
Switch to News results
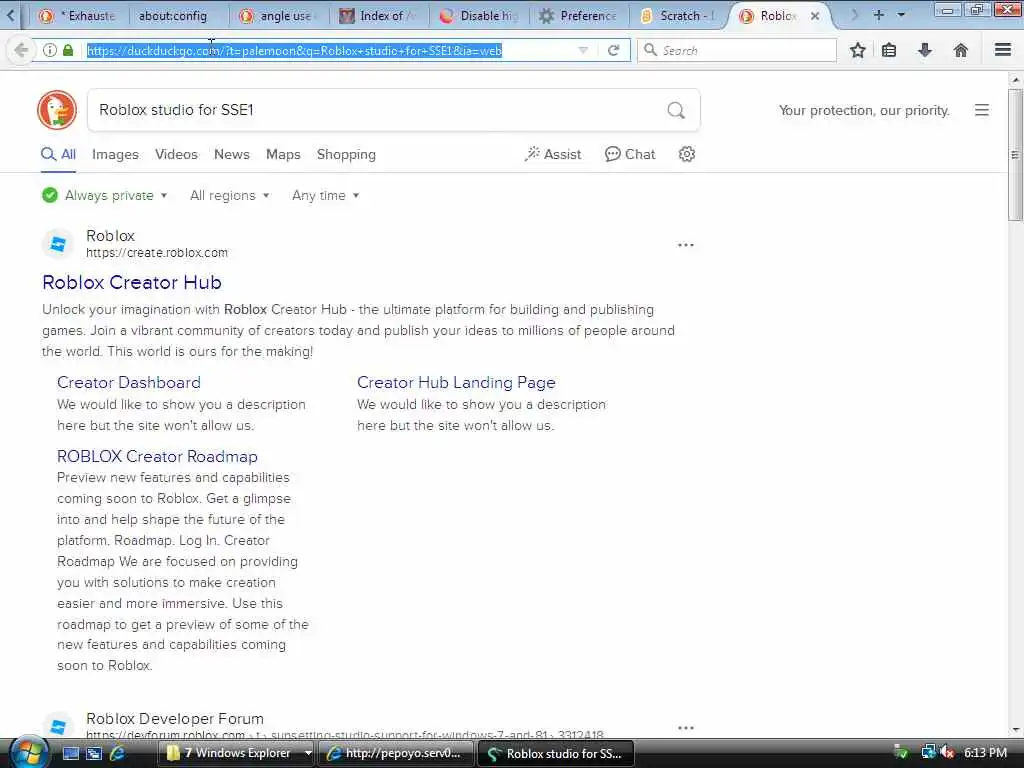[232, 154]
